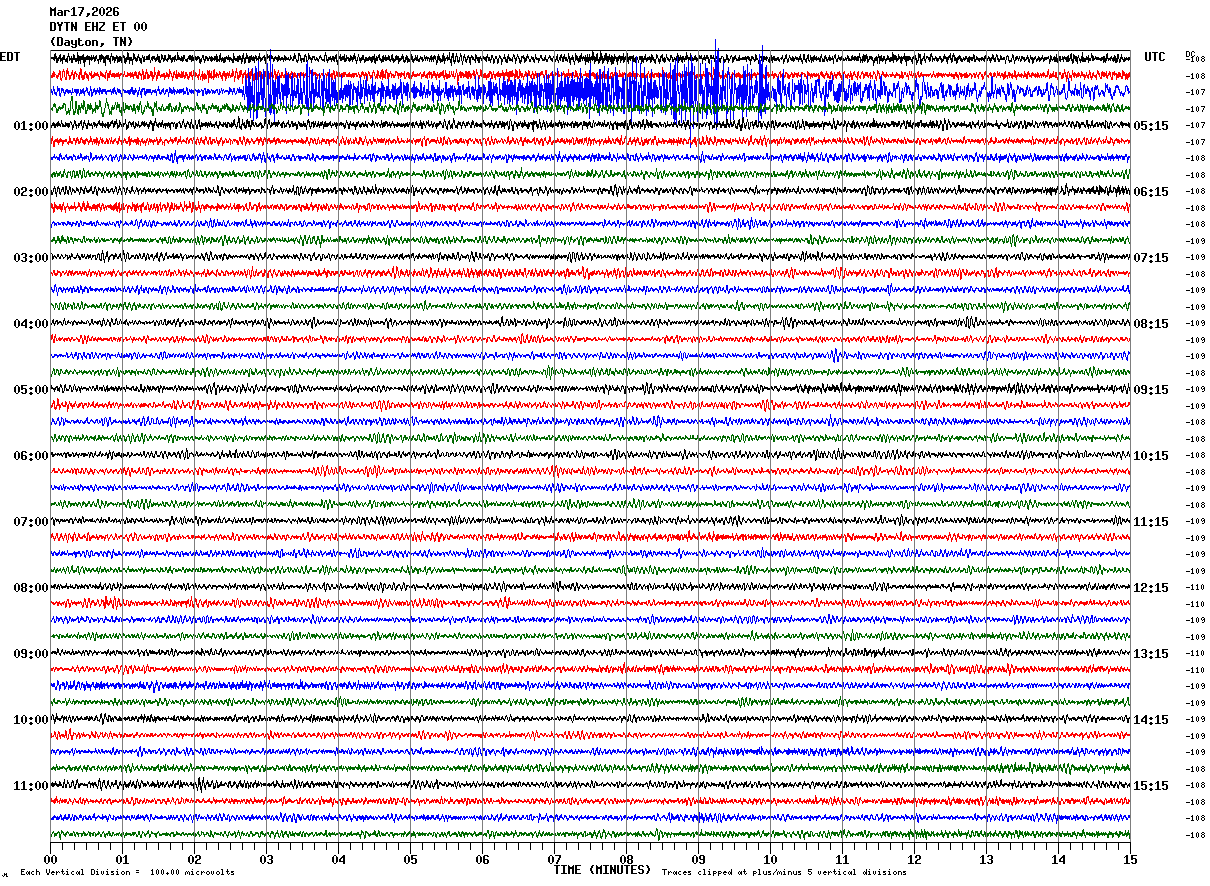Image resolution: width=1210 pixels, height=886 pixels.
Task: Click the 13:15 UTC time label
Action: 1151,654
